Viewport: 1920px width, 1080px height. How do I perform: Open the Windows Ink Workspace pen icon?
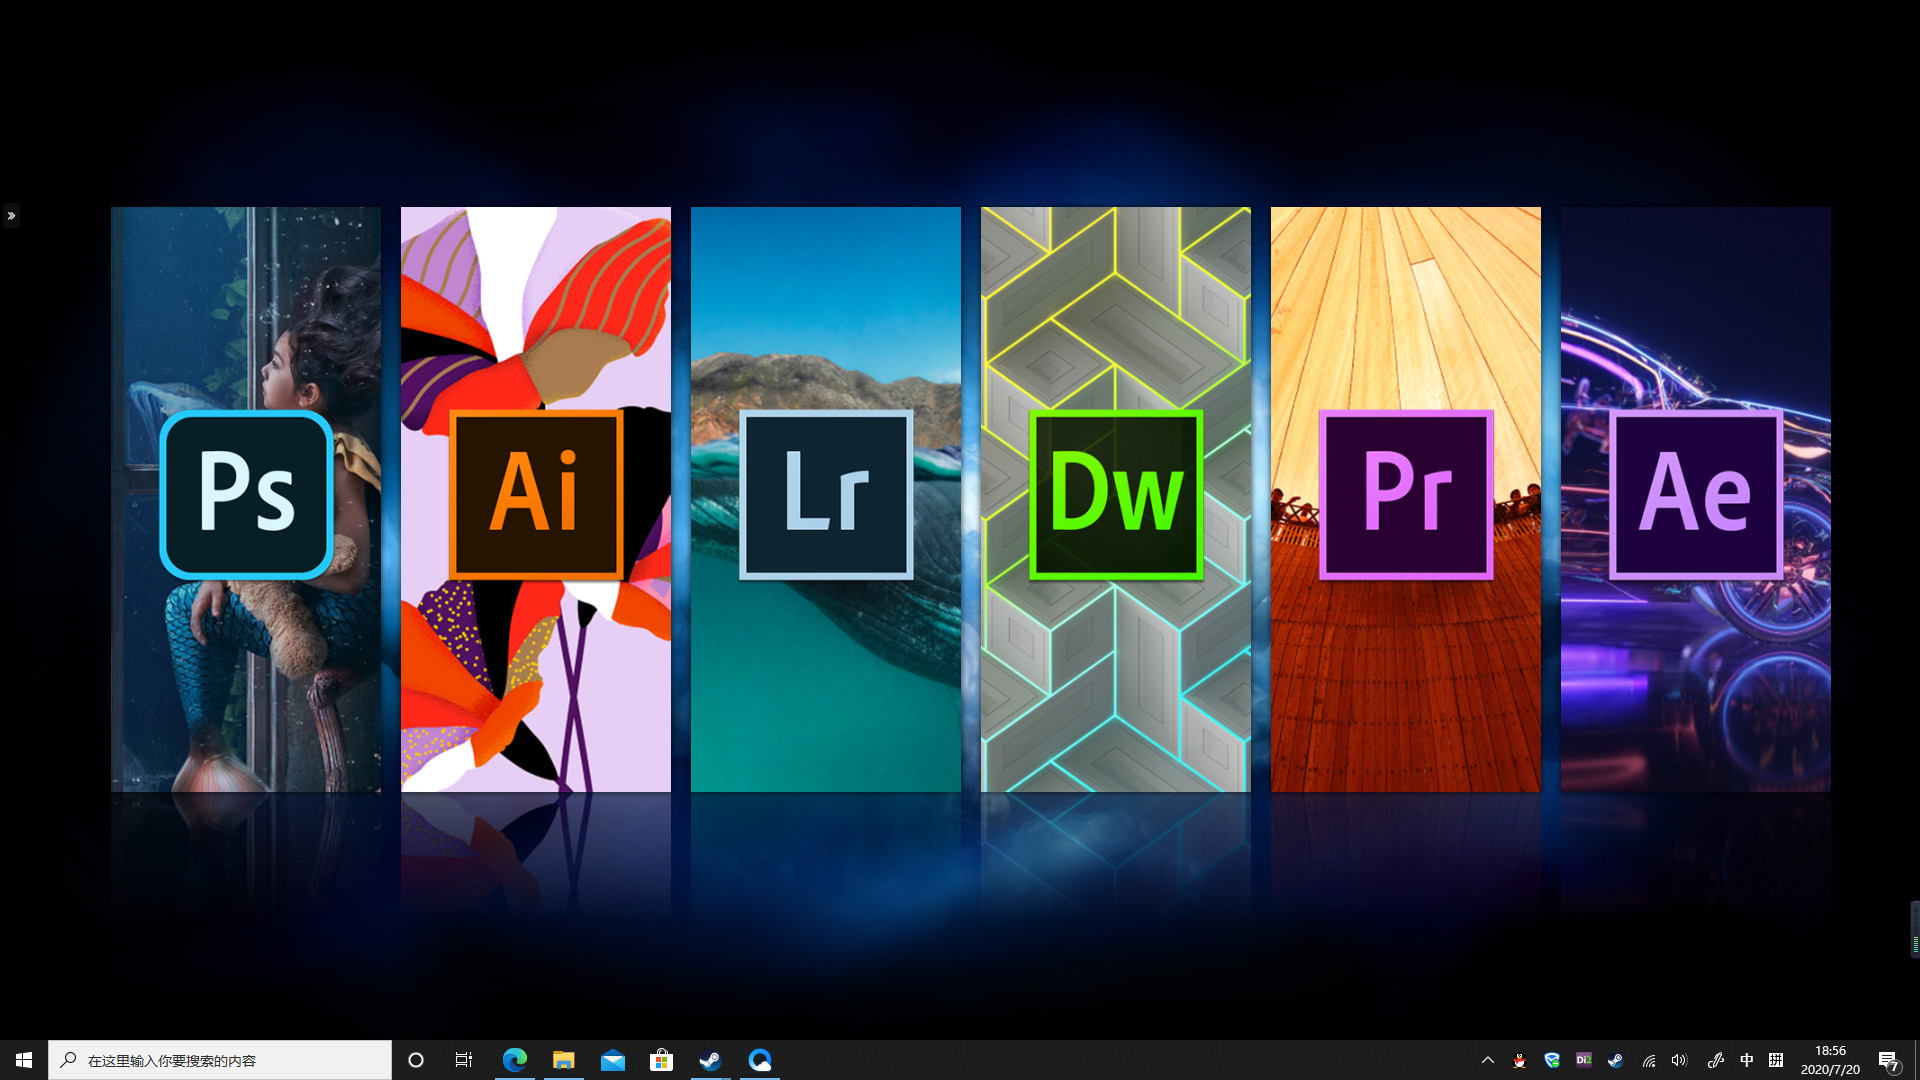(x=1715, y=1060)
